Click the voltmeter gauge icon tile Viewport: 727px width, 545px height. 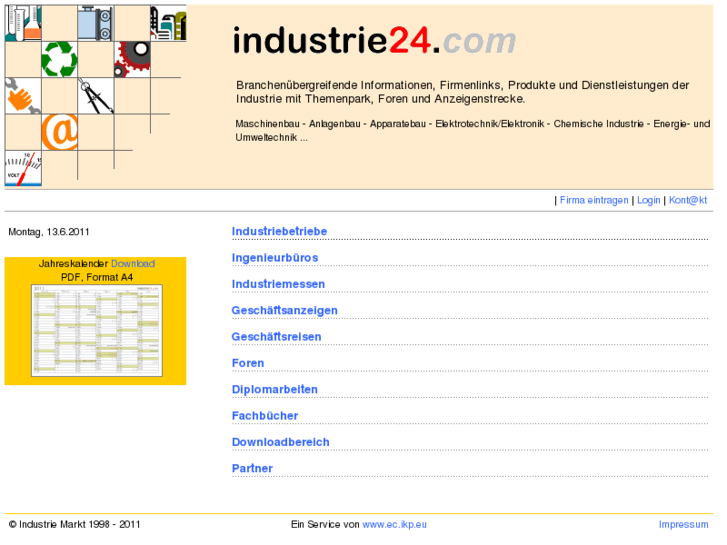tap(23, 168)
